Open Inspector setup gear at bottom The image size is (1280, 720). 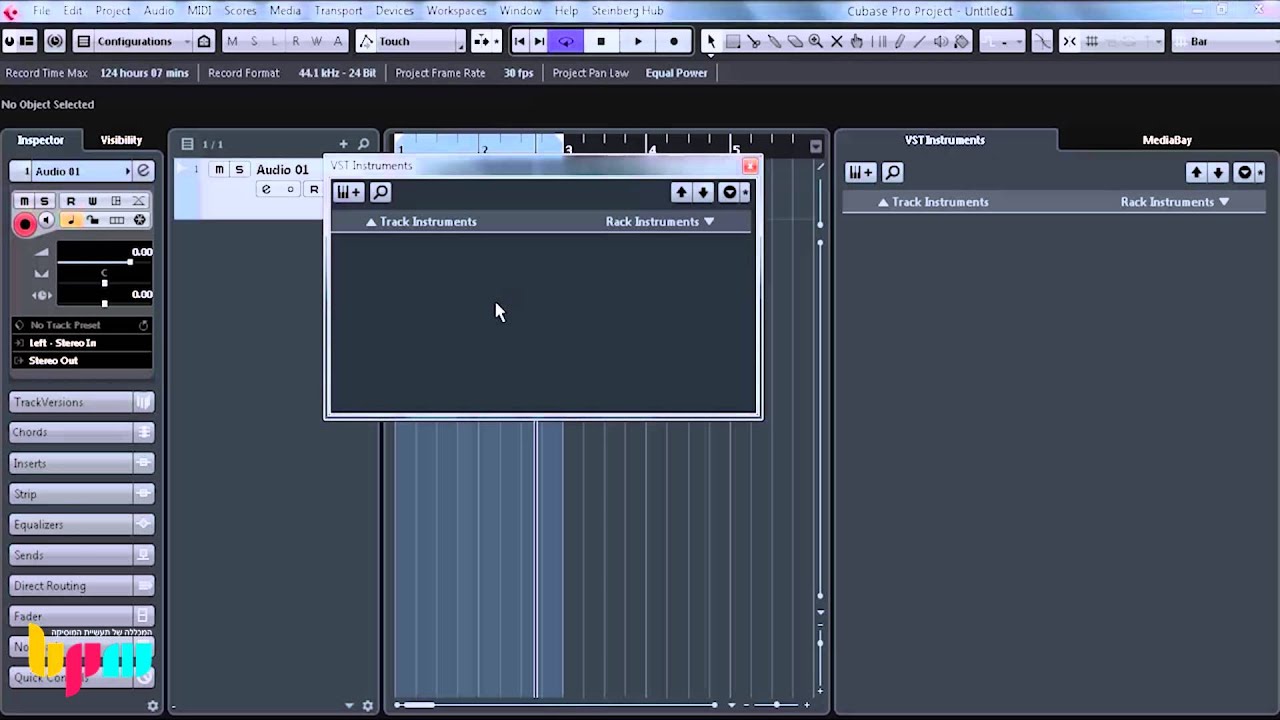[153, 705]
